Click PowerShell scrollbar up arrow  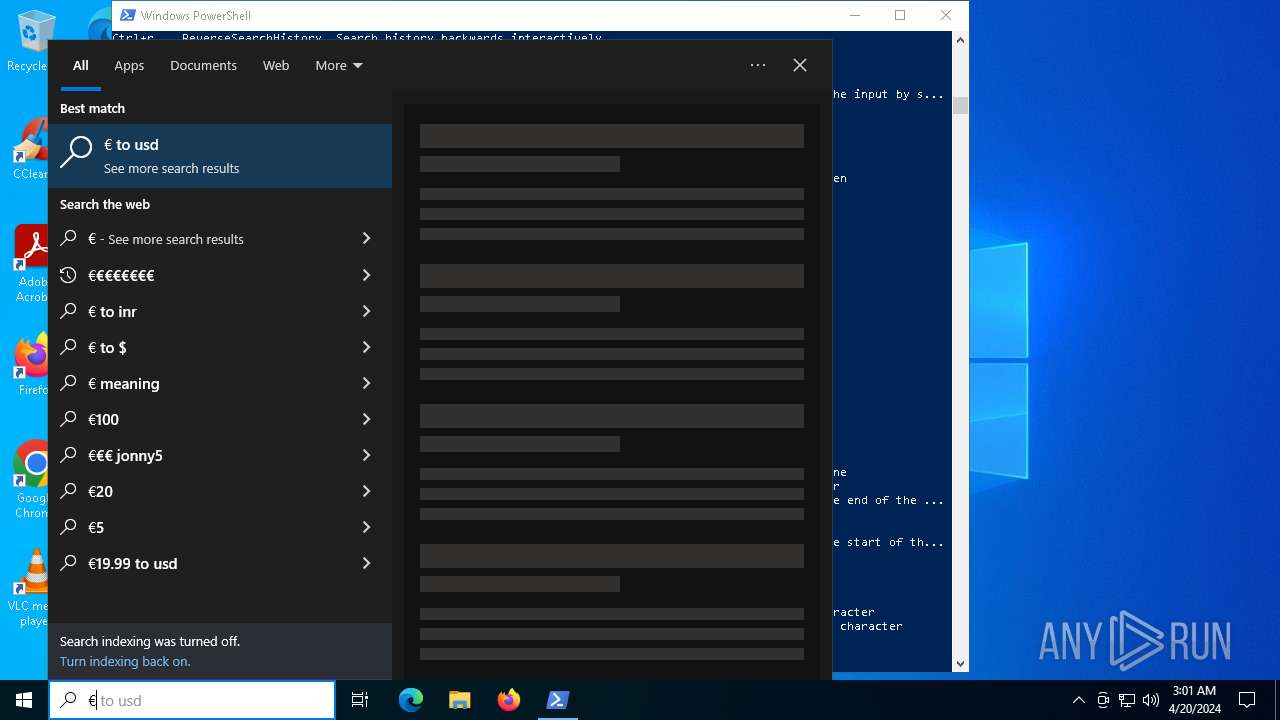960,40
